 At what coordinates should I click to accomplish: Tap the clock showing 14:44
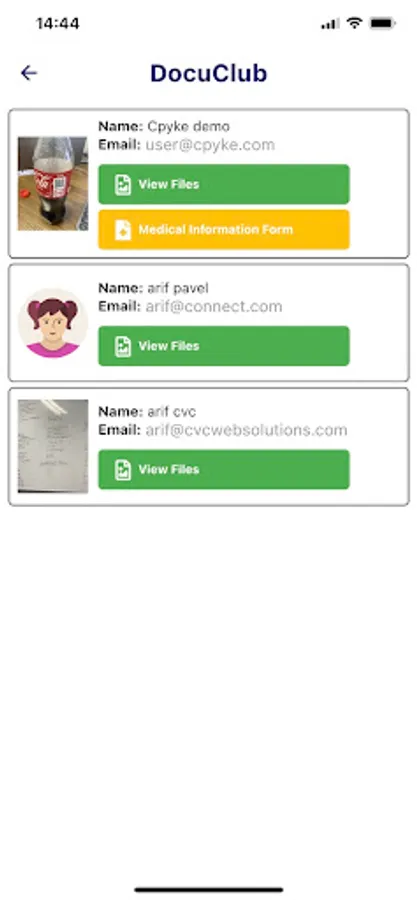[x=57, y=24]
